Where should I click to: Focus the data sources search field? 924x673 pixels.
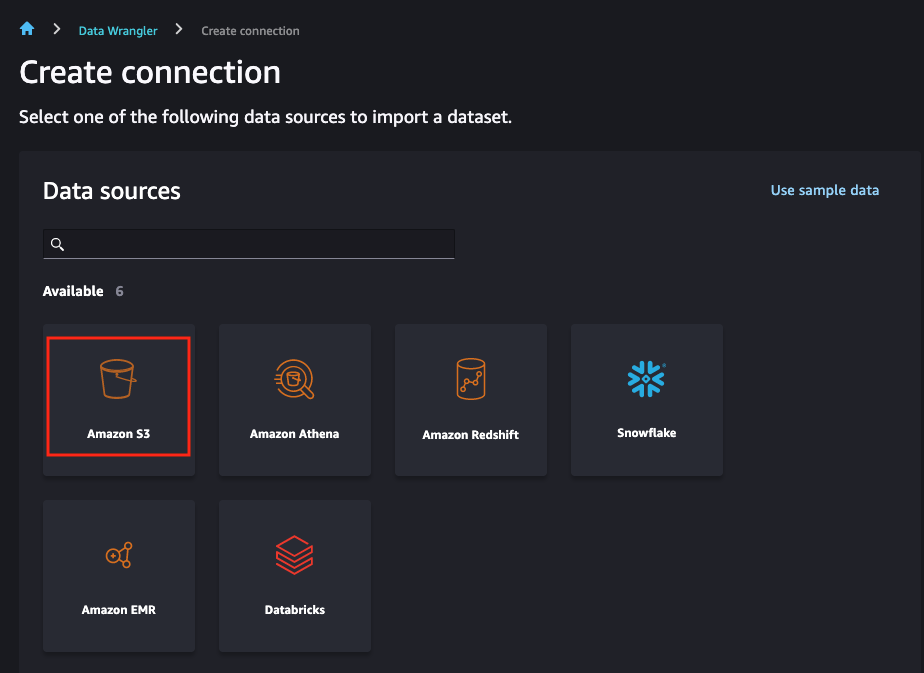pyautogui.click(x=249, y=244)
